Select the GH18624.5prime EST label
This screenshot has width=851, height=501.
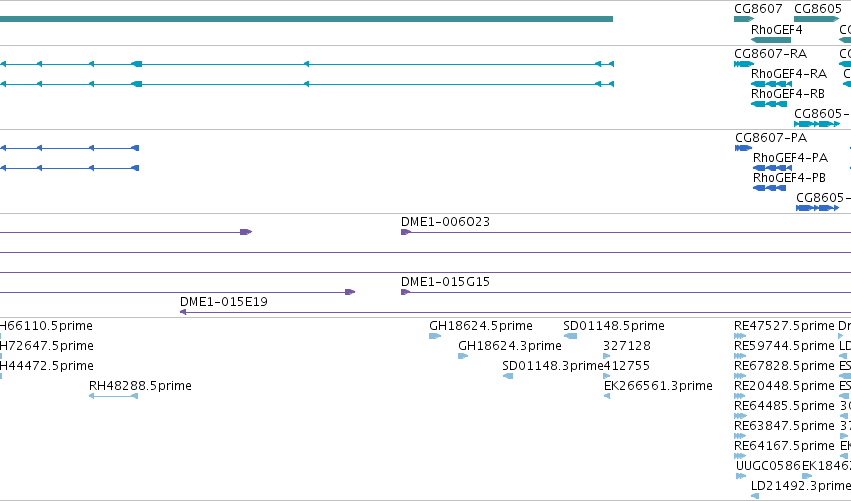[481, 326]
